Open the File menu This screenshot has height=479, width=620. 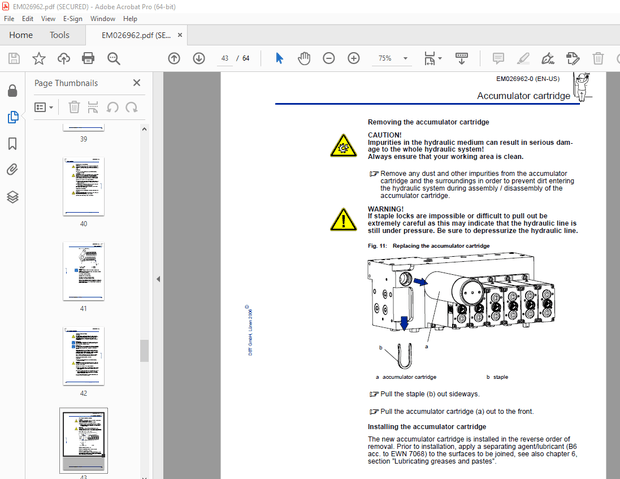[x=9, y=19]
